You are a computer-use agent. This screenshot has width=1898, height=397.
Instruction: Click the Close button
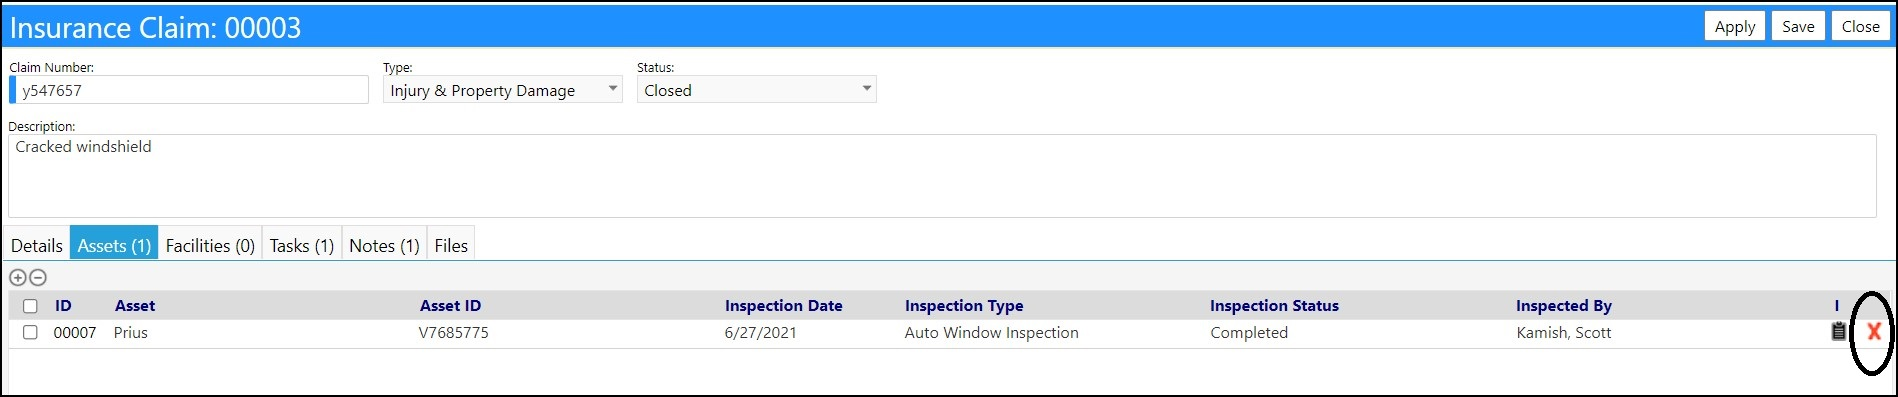tap(1861, 27)
